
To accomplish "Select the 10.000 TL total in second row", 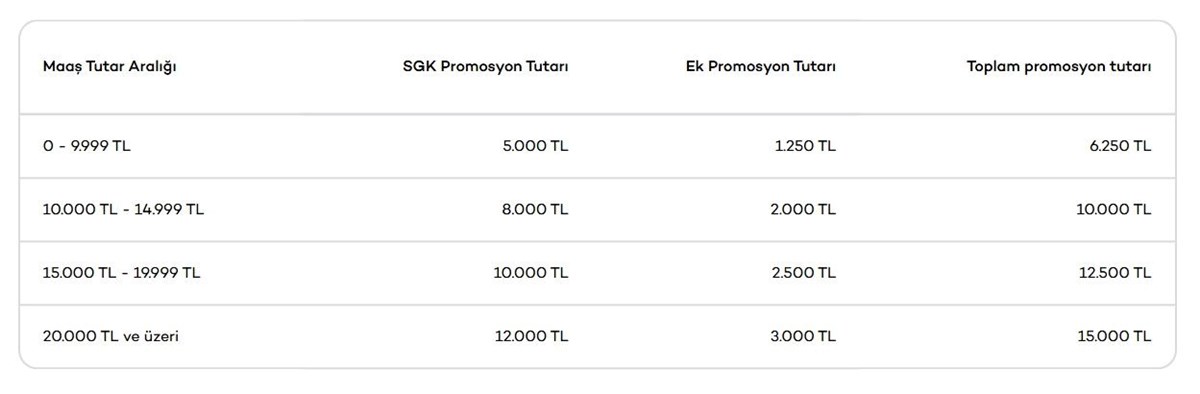I will (1114, 210).
